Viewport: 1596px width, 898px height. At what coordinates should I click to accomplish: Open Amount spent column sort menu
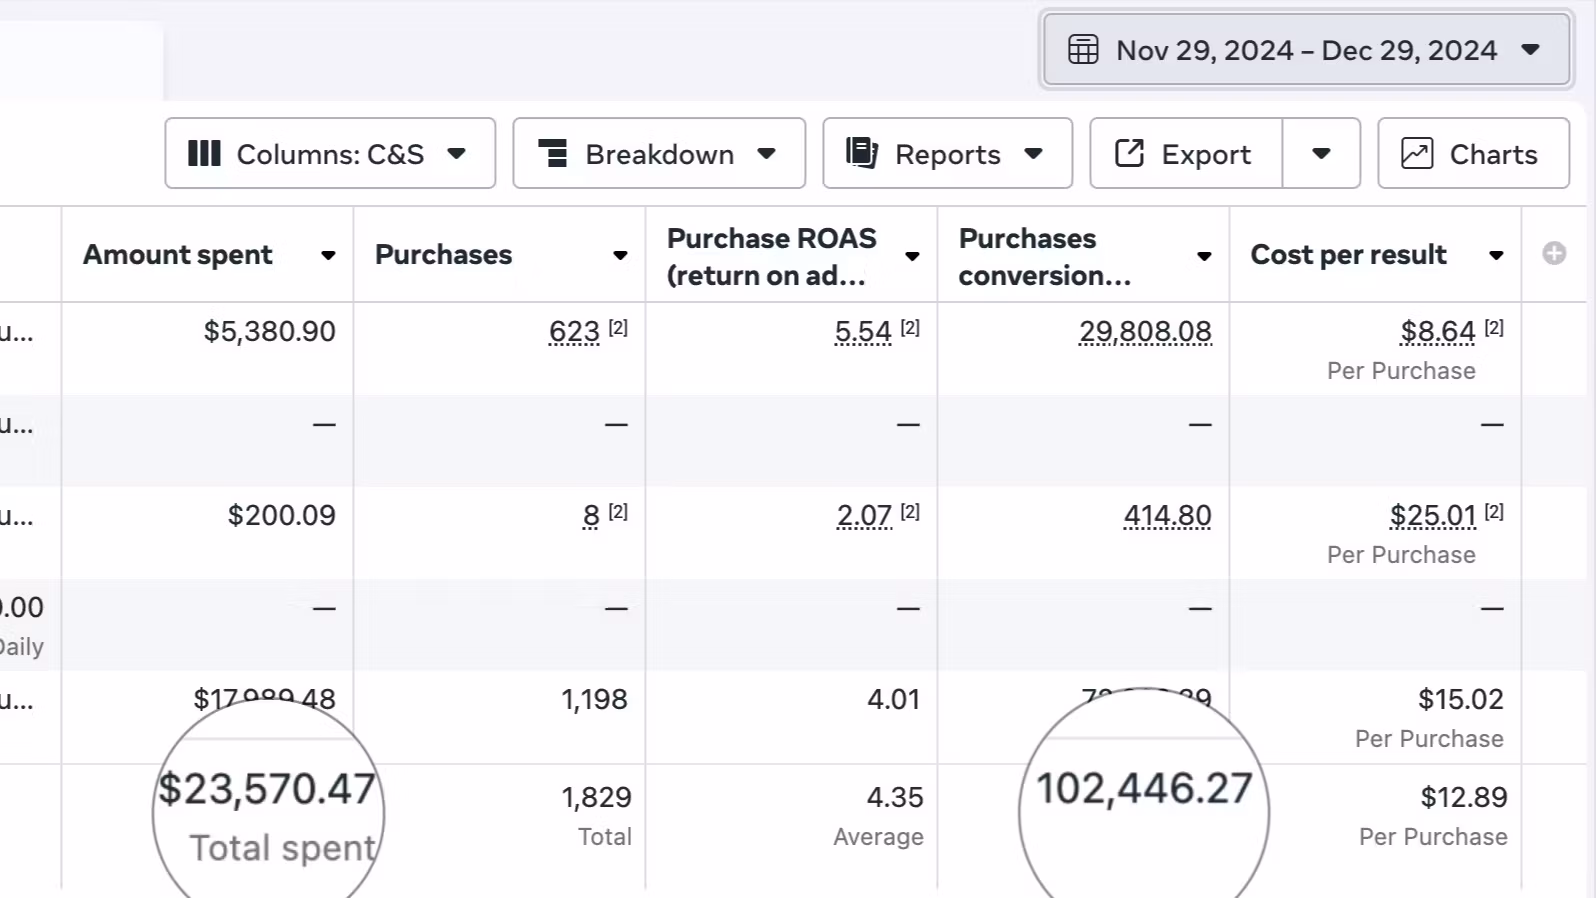click(328, 256)
